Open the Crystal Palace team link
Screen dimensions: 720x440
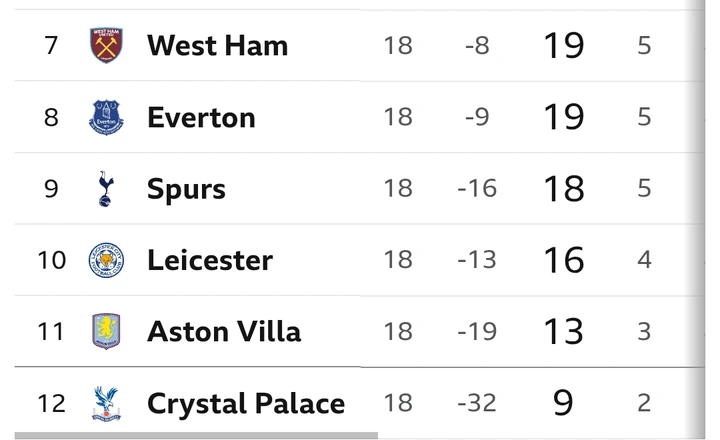pos(246,403)
